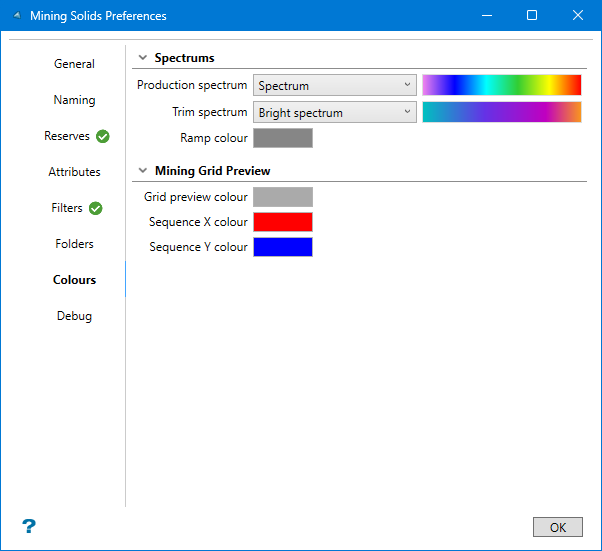Click the red Sequence X colour swatch

pos(283,222)
